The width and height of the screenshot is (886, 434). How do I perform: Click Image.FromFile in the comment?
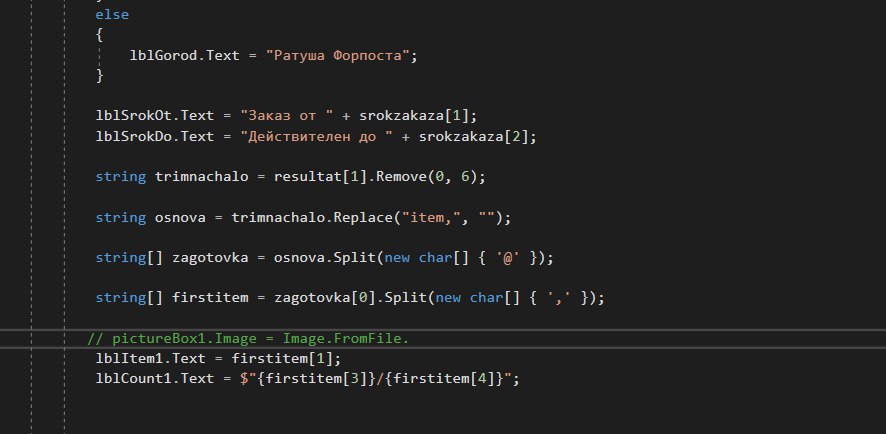point(342,338)
